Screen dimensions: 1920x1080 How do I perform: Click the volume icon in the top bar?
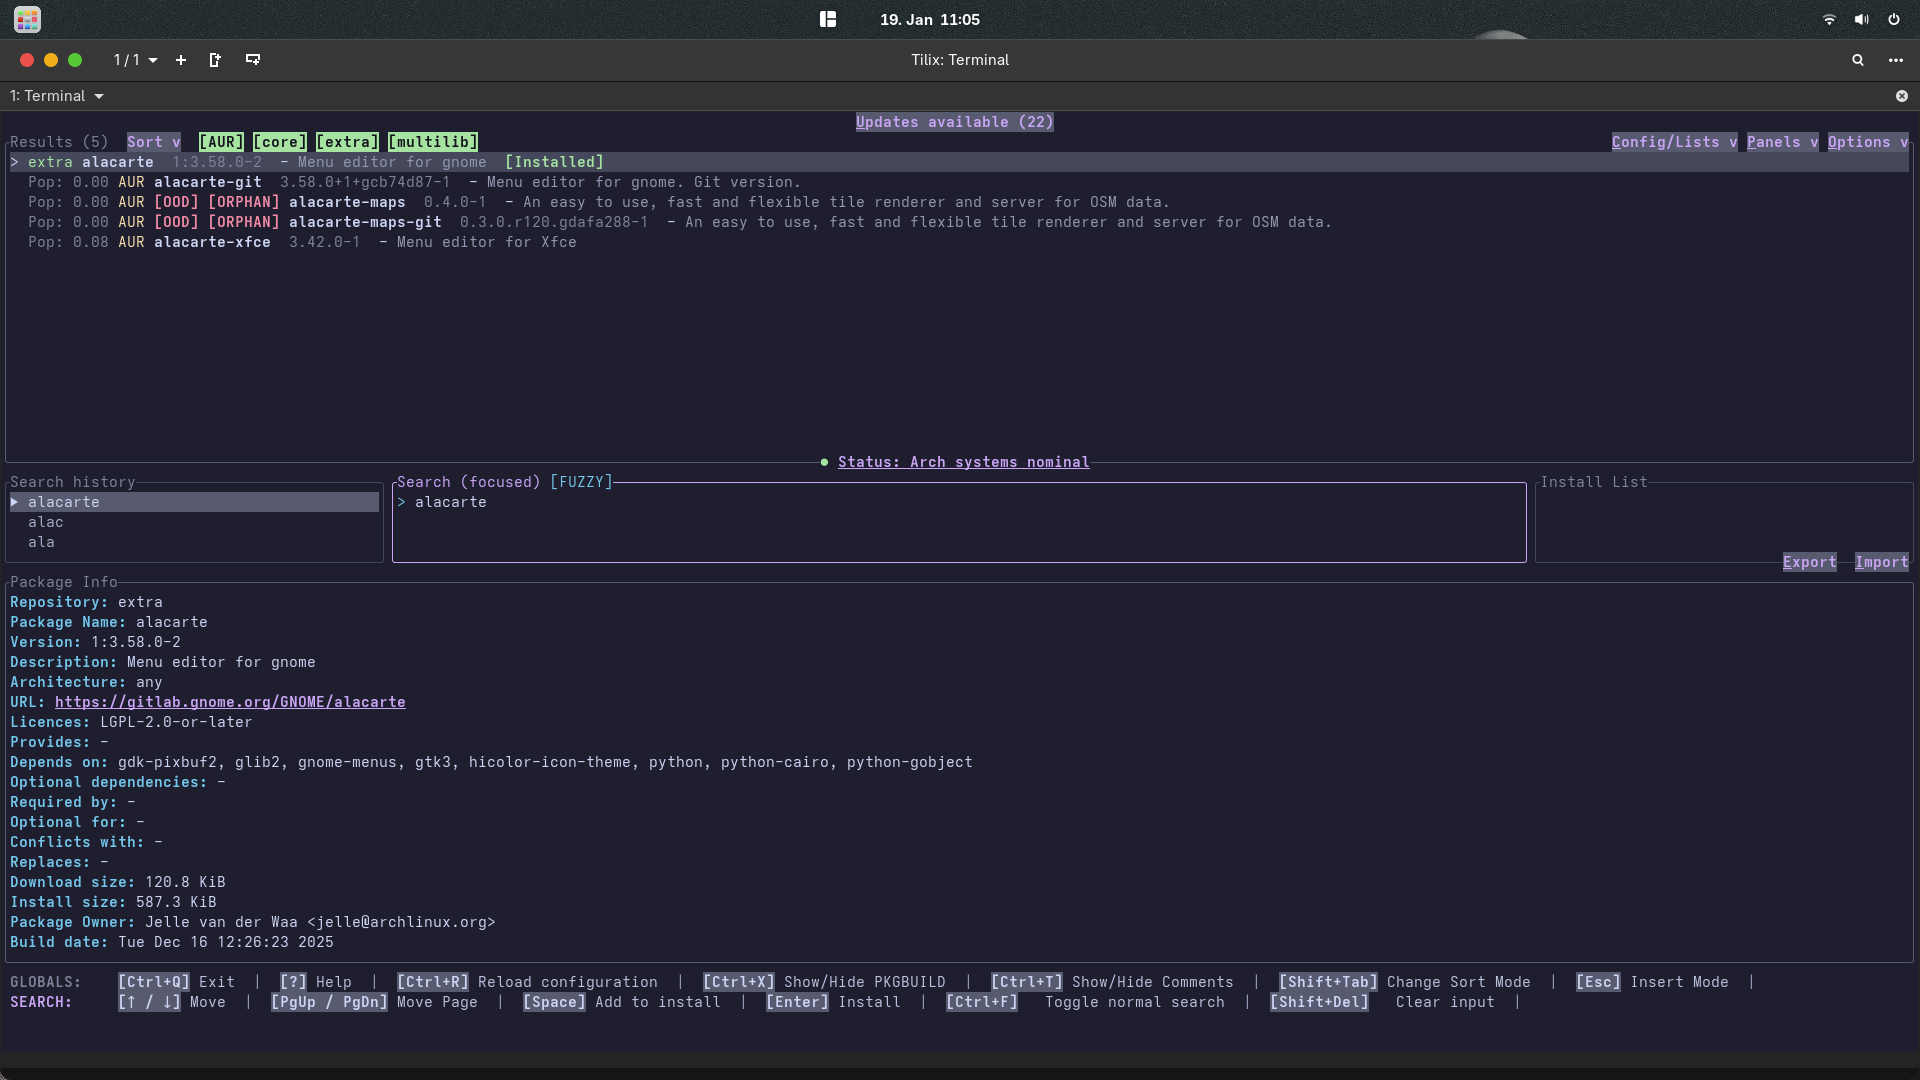tap(1861, 19)
